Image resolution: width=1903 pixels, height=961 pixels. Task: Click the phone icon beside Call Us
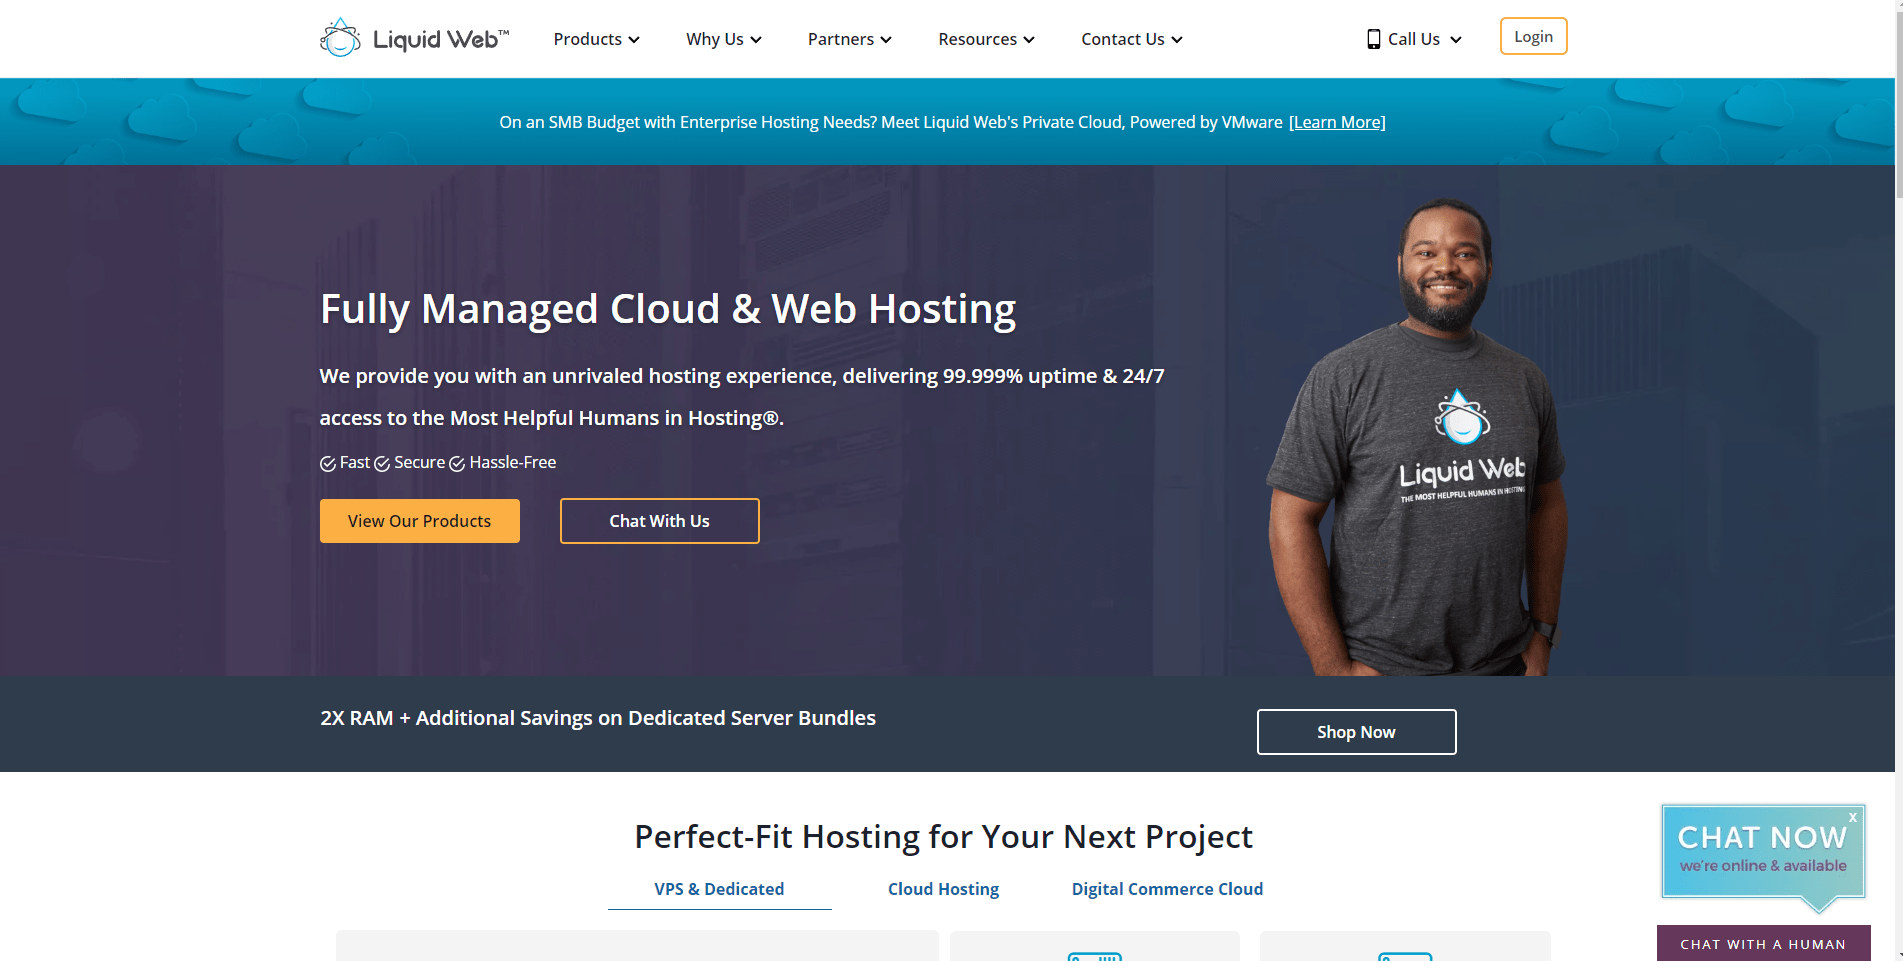[1374, 39]
